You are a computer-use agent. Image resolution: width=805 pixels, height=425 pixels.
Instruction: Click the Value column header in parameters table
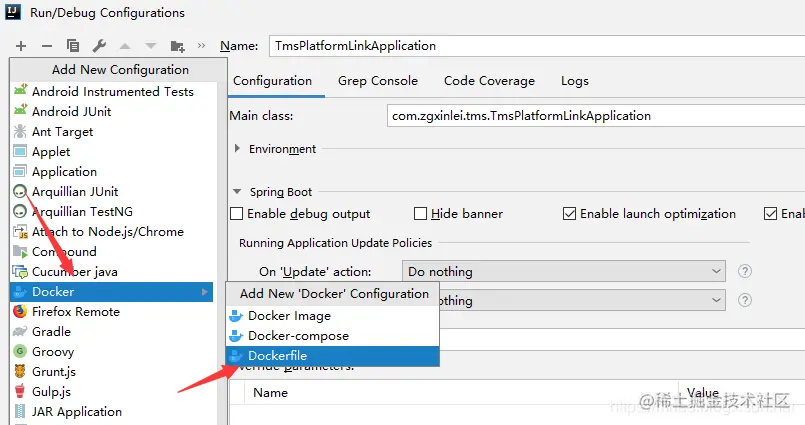click(703, 393)
